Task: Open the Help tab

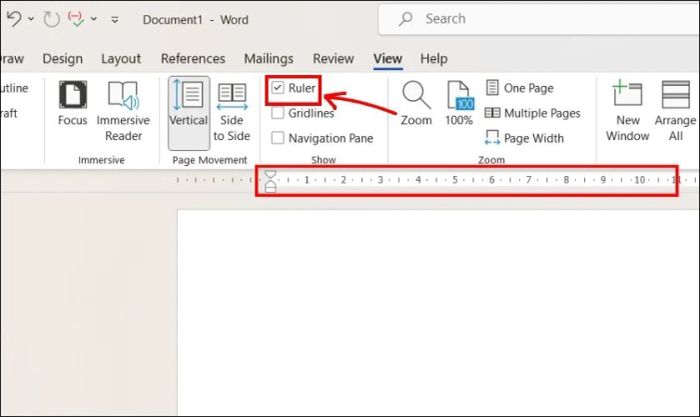Action: (433, 58)
